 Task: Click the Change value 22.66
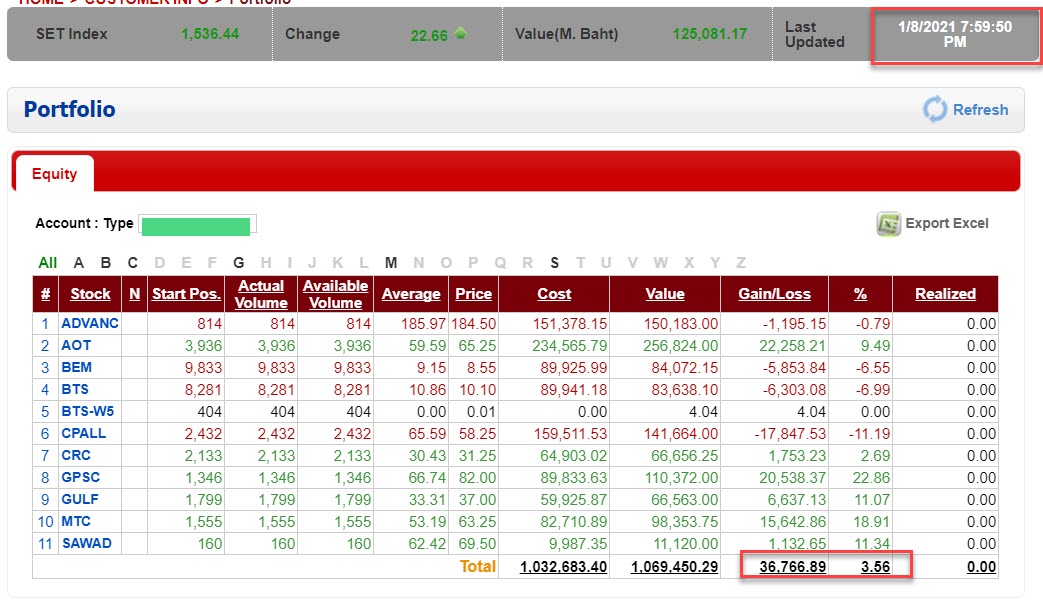pos(429,35)
